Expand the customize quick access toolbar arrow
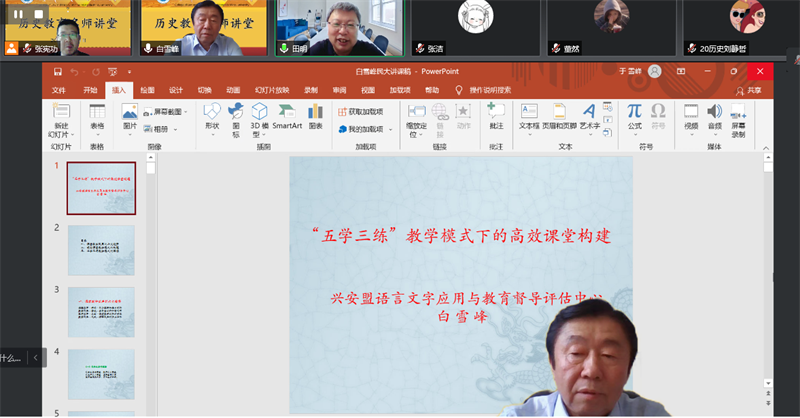Screen dimensions: 800x418 click(x=129, y=72)
